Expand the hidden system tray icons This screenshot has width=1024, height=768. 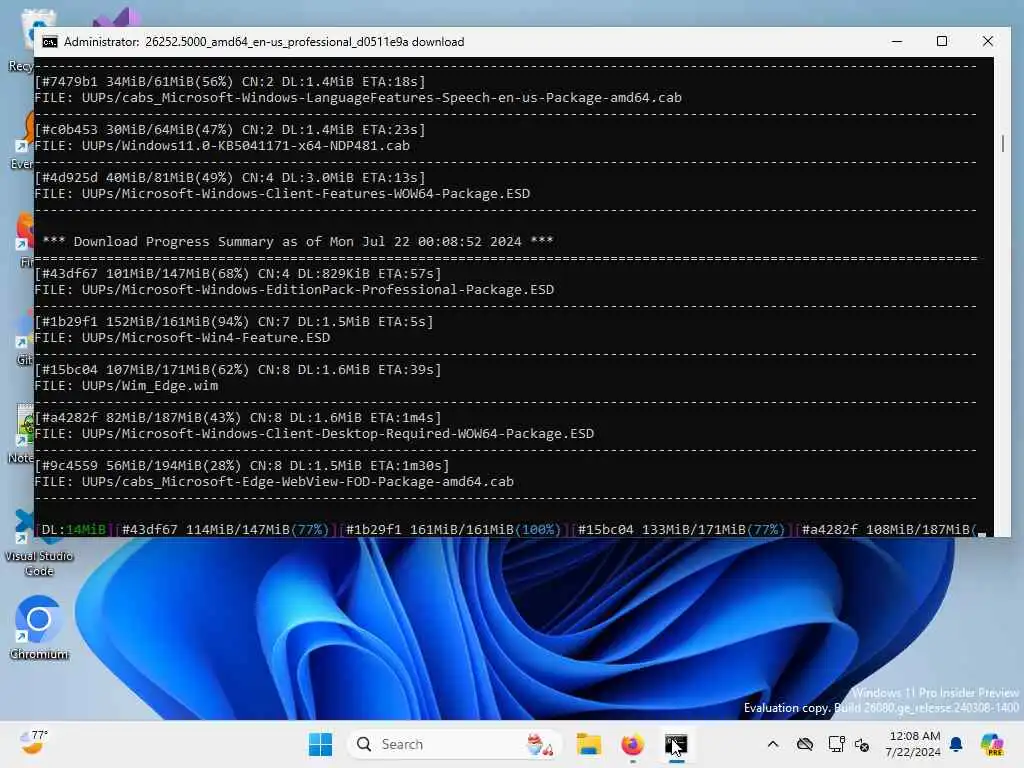point(773,744)
